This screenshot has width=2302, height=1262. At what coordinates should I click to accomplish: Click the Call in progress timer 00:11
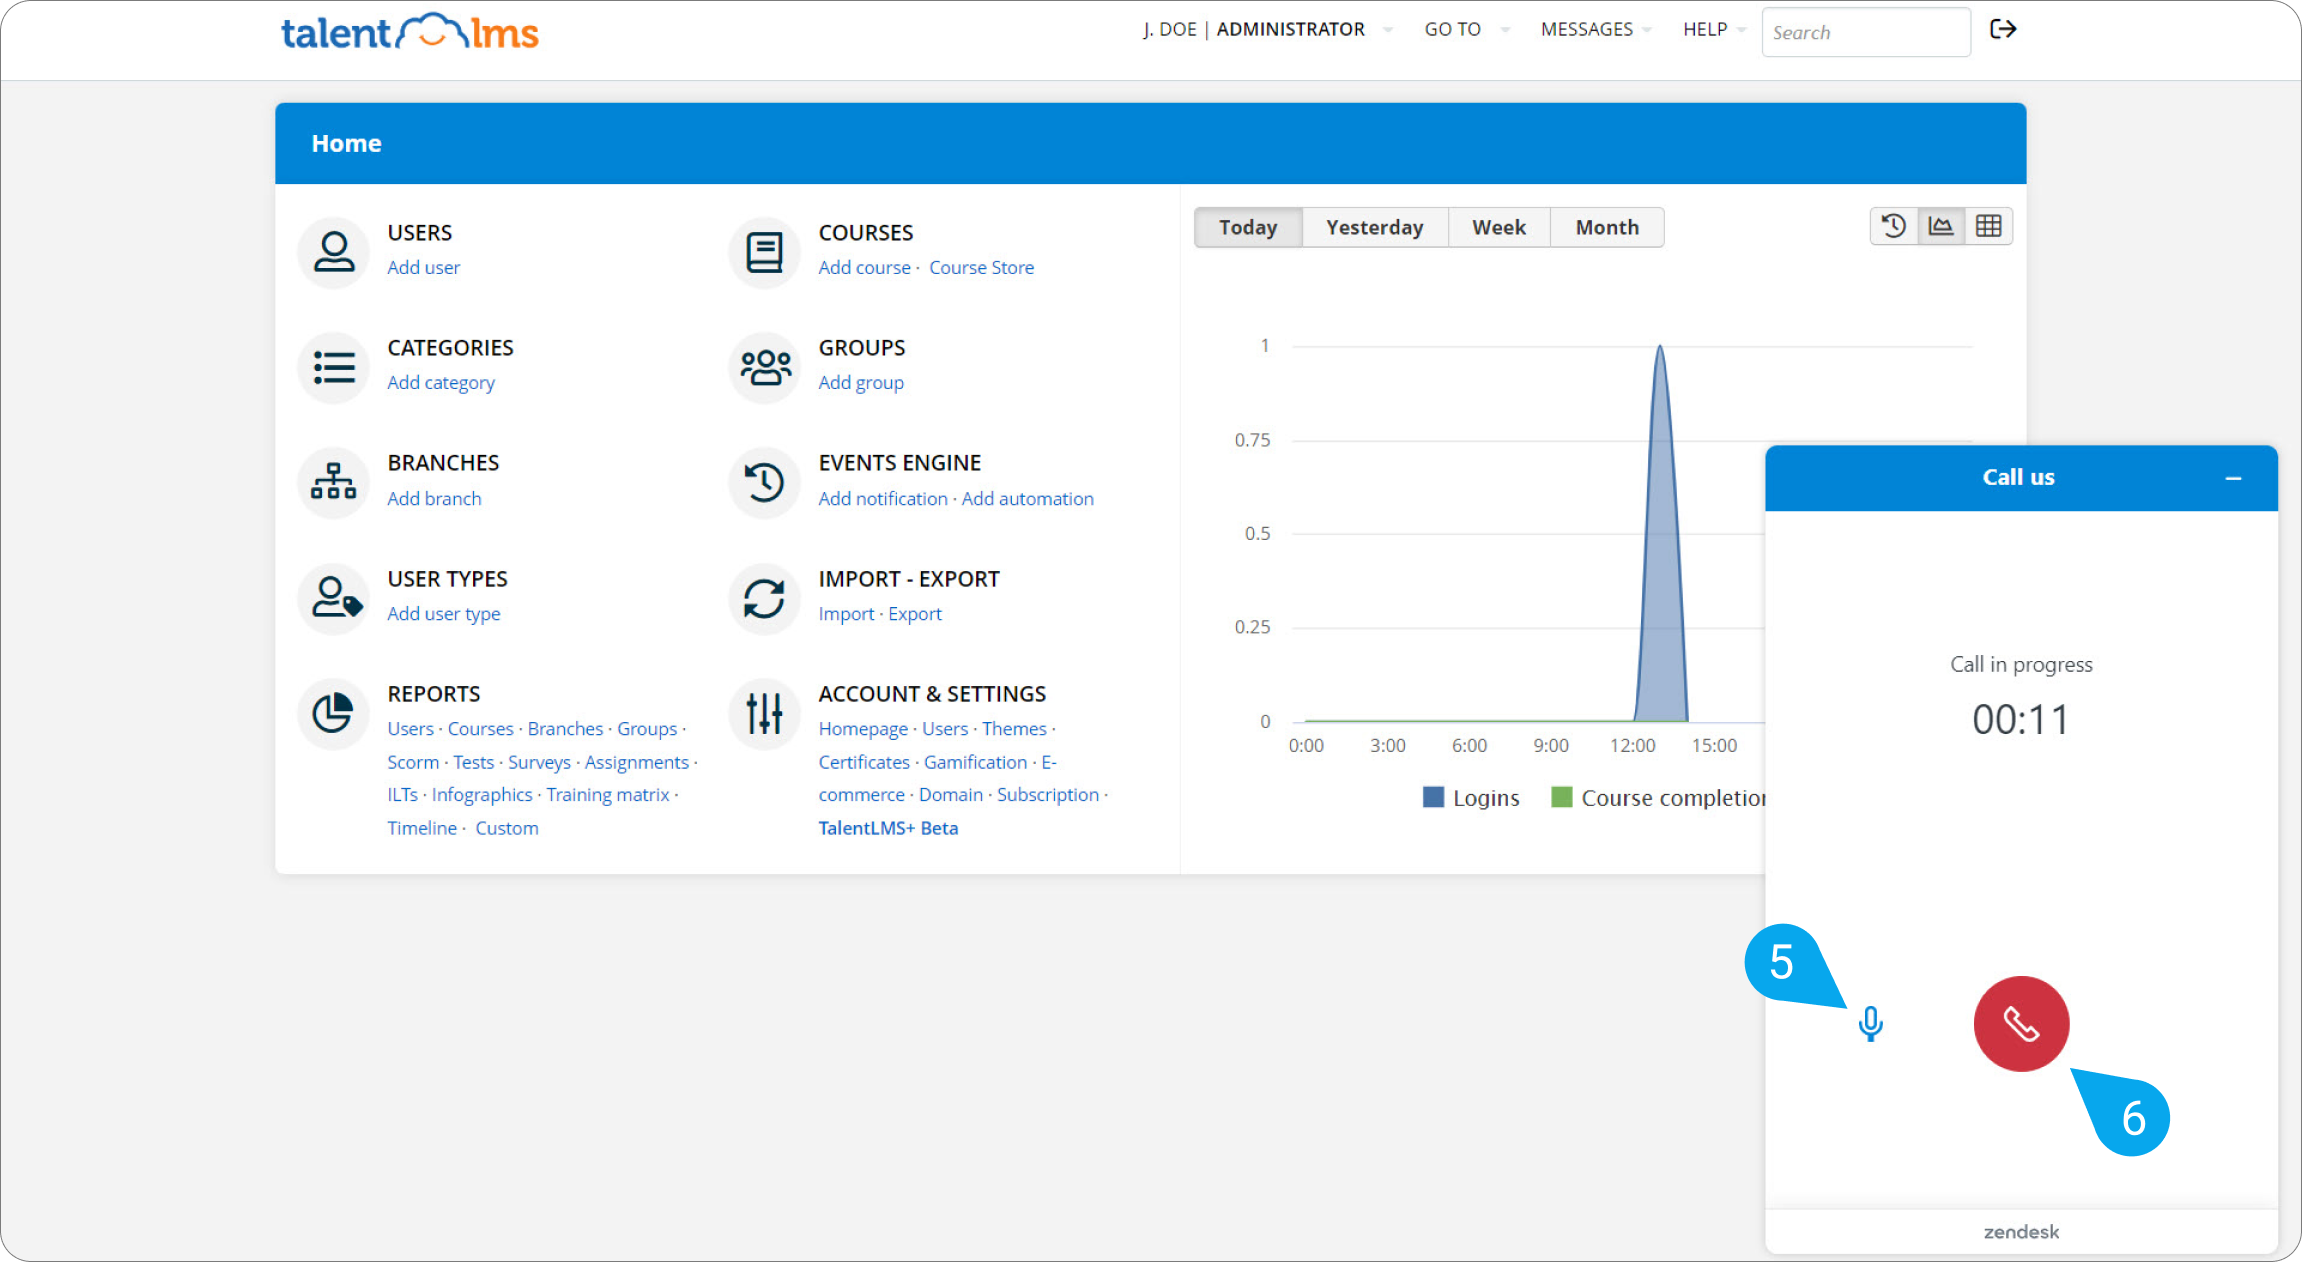2021,719
